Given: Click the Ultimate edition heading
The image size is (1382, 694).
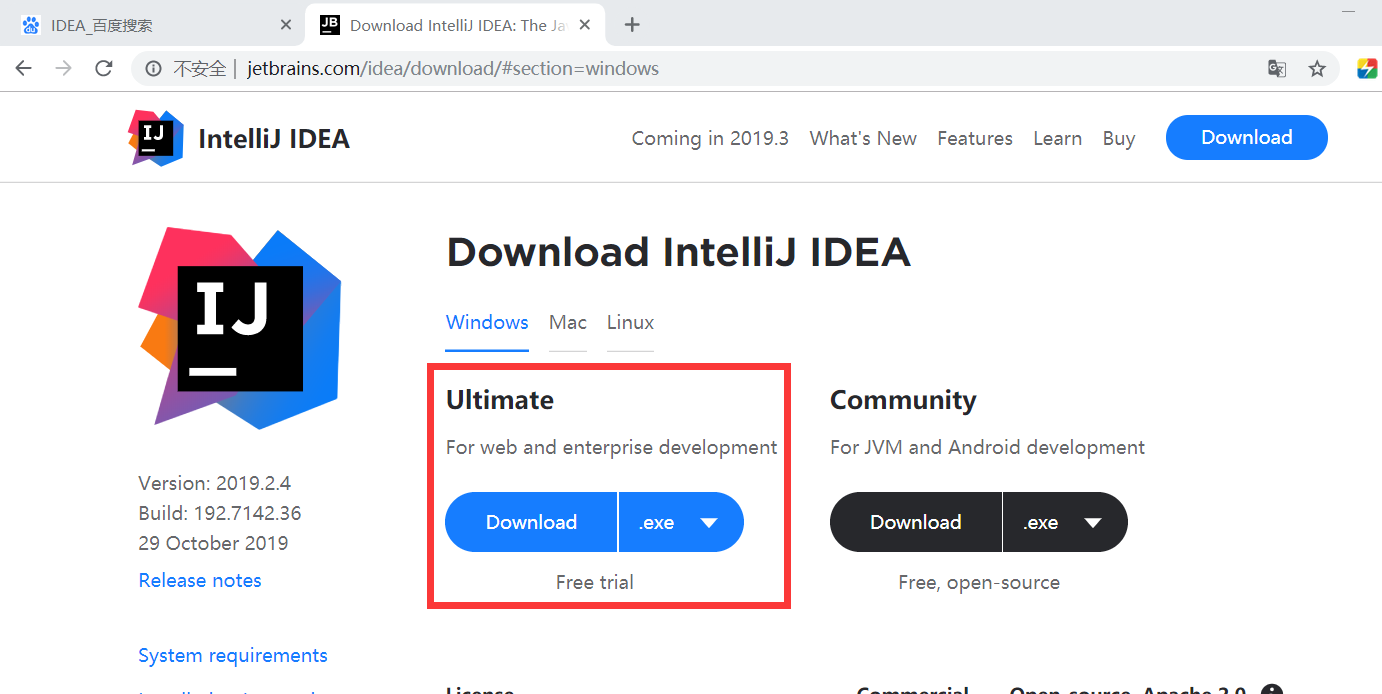Looking at the screenshot, I should [x=500, y=400].
